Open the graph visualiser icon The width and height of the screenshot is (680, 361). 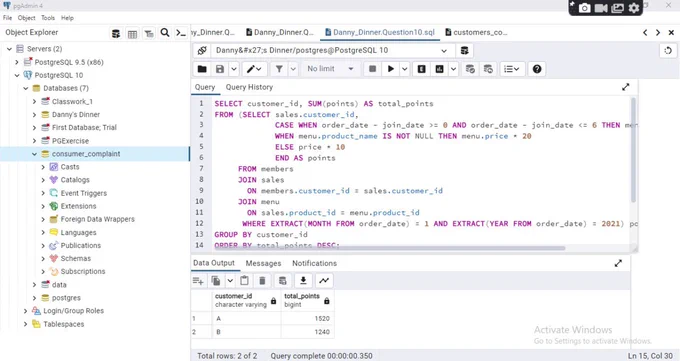pos(324,281)
